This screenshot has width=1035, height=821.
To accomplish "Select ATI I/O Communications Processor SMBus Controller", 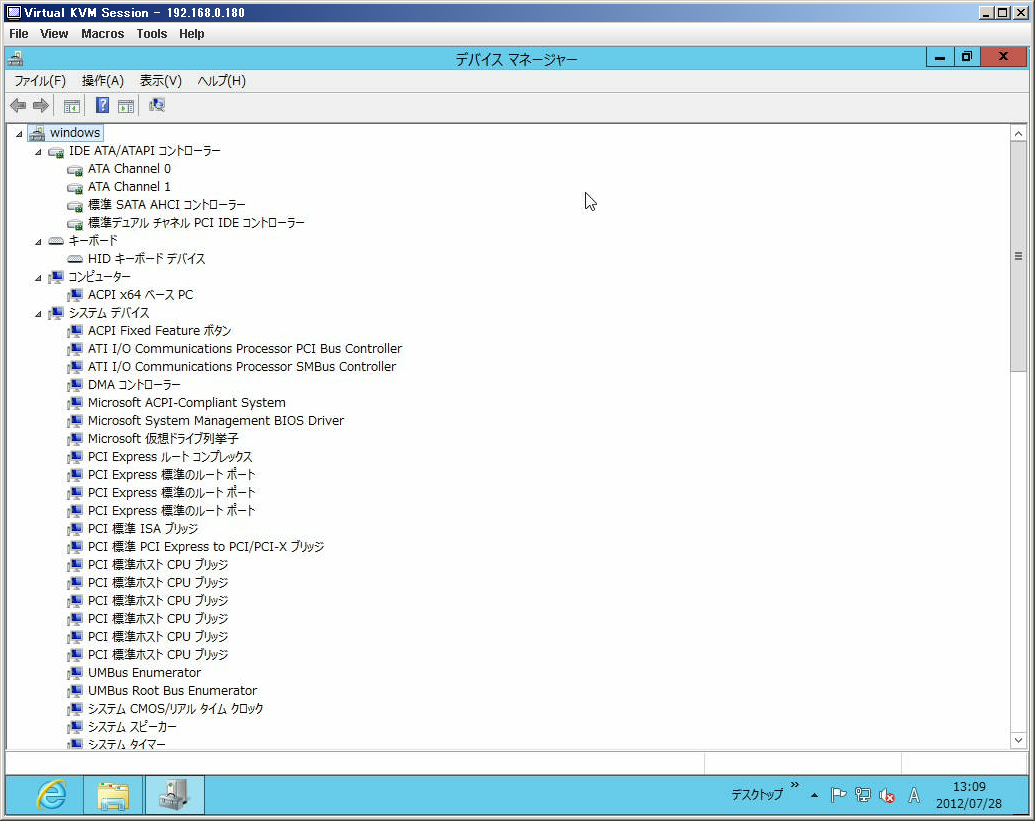I will coord(242,366).
